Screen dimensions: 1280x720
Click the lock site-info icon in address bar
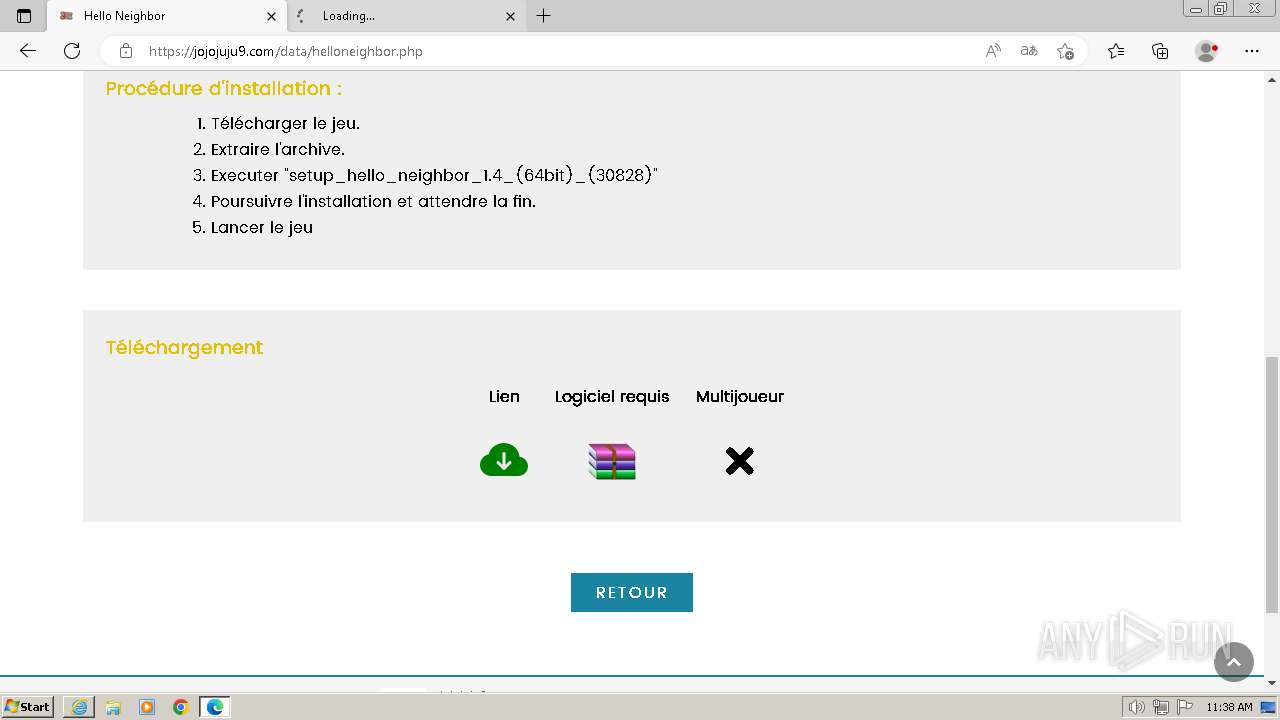click(126, 51)
